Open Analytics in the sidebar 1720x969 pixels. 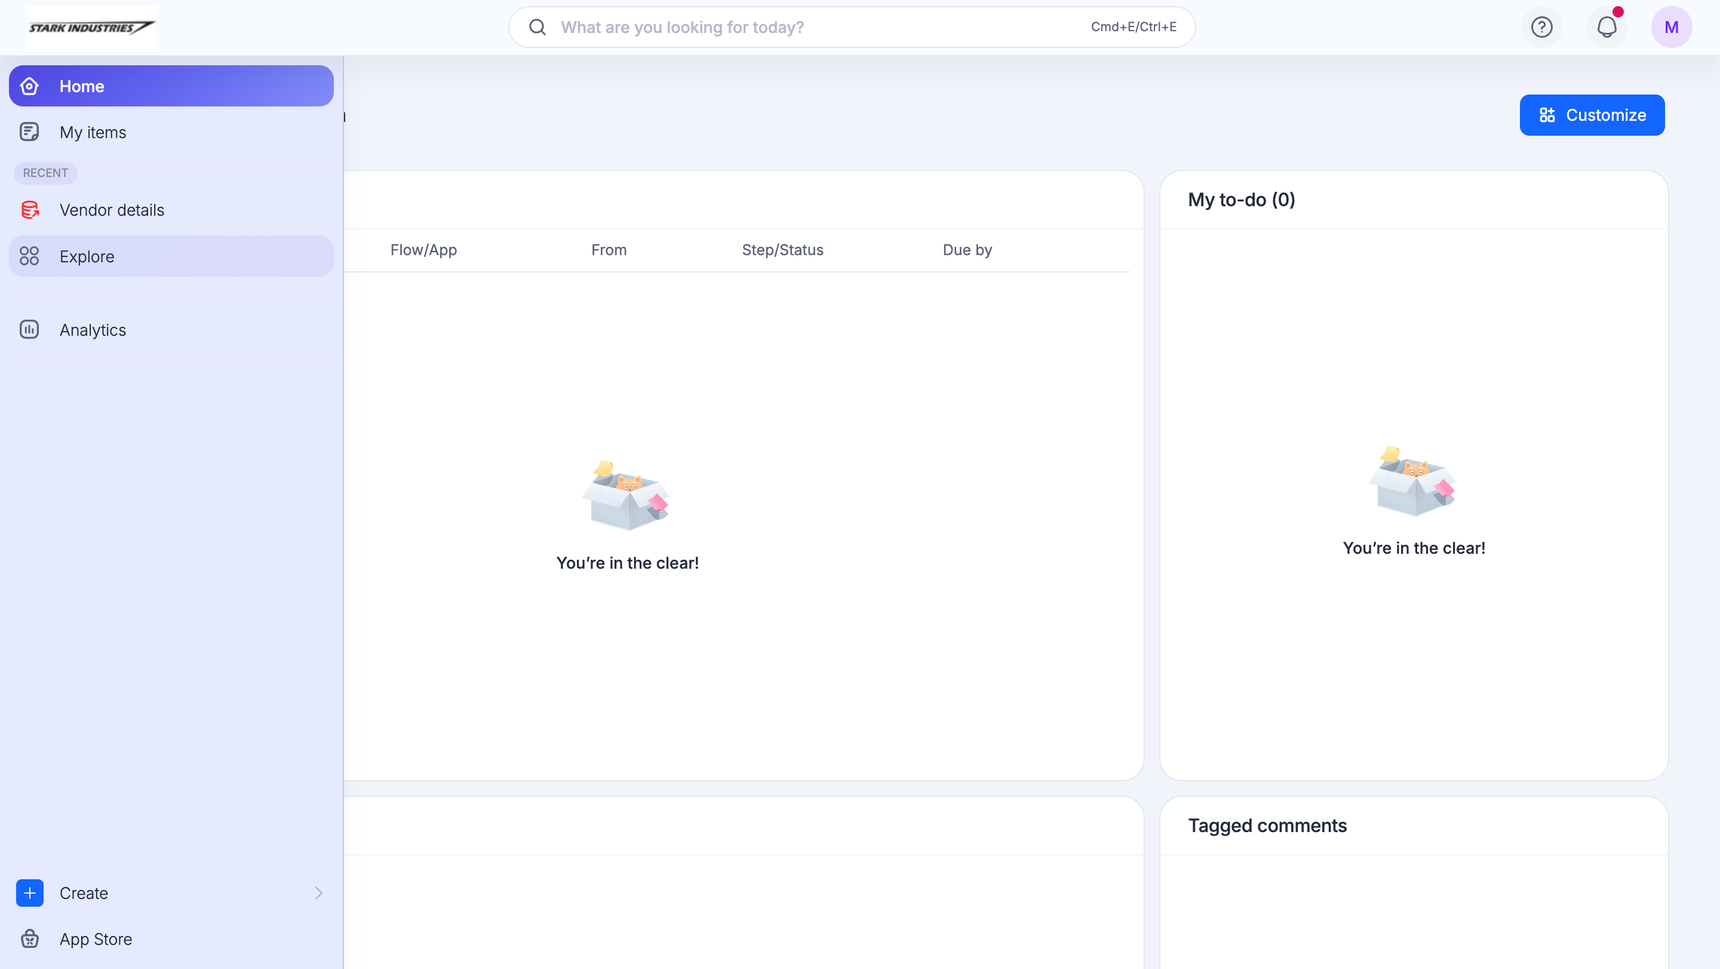[x=171, y=330]
